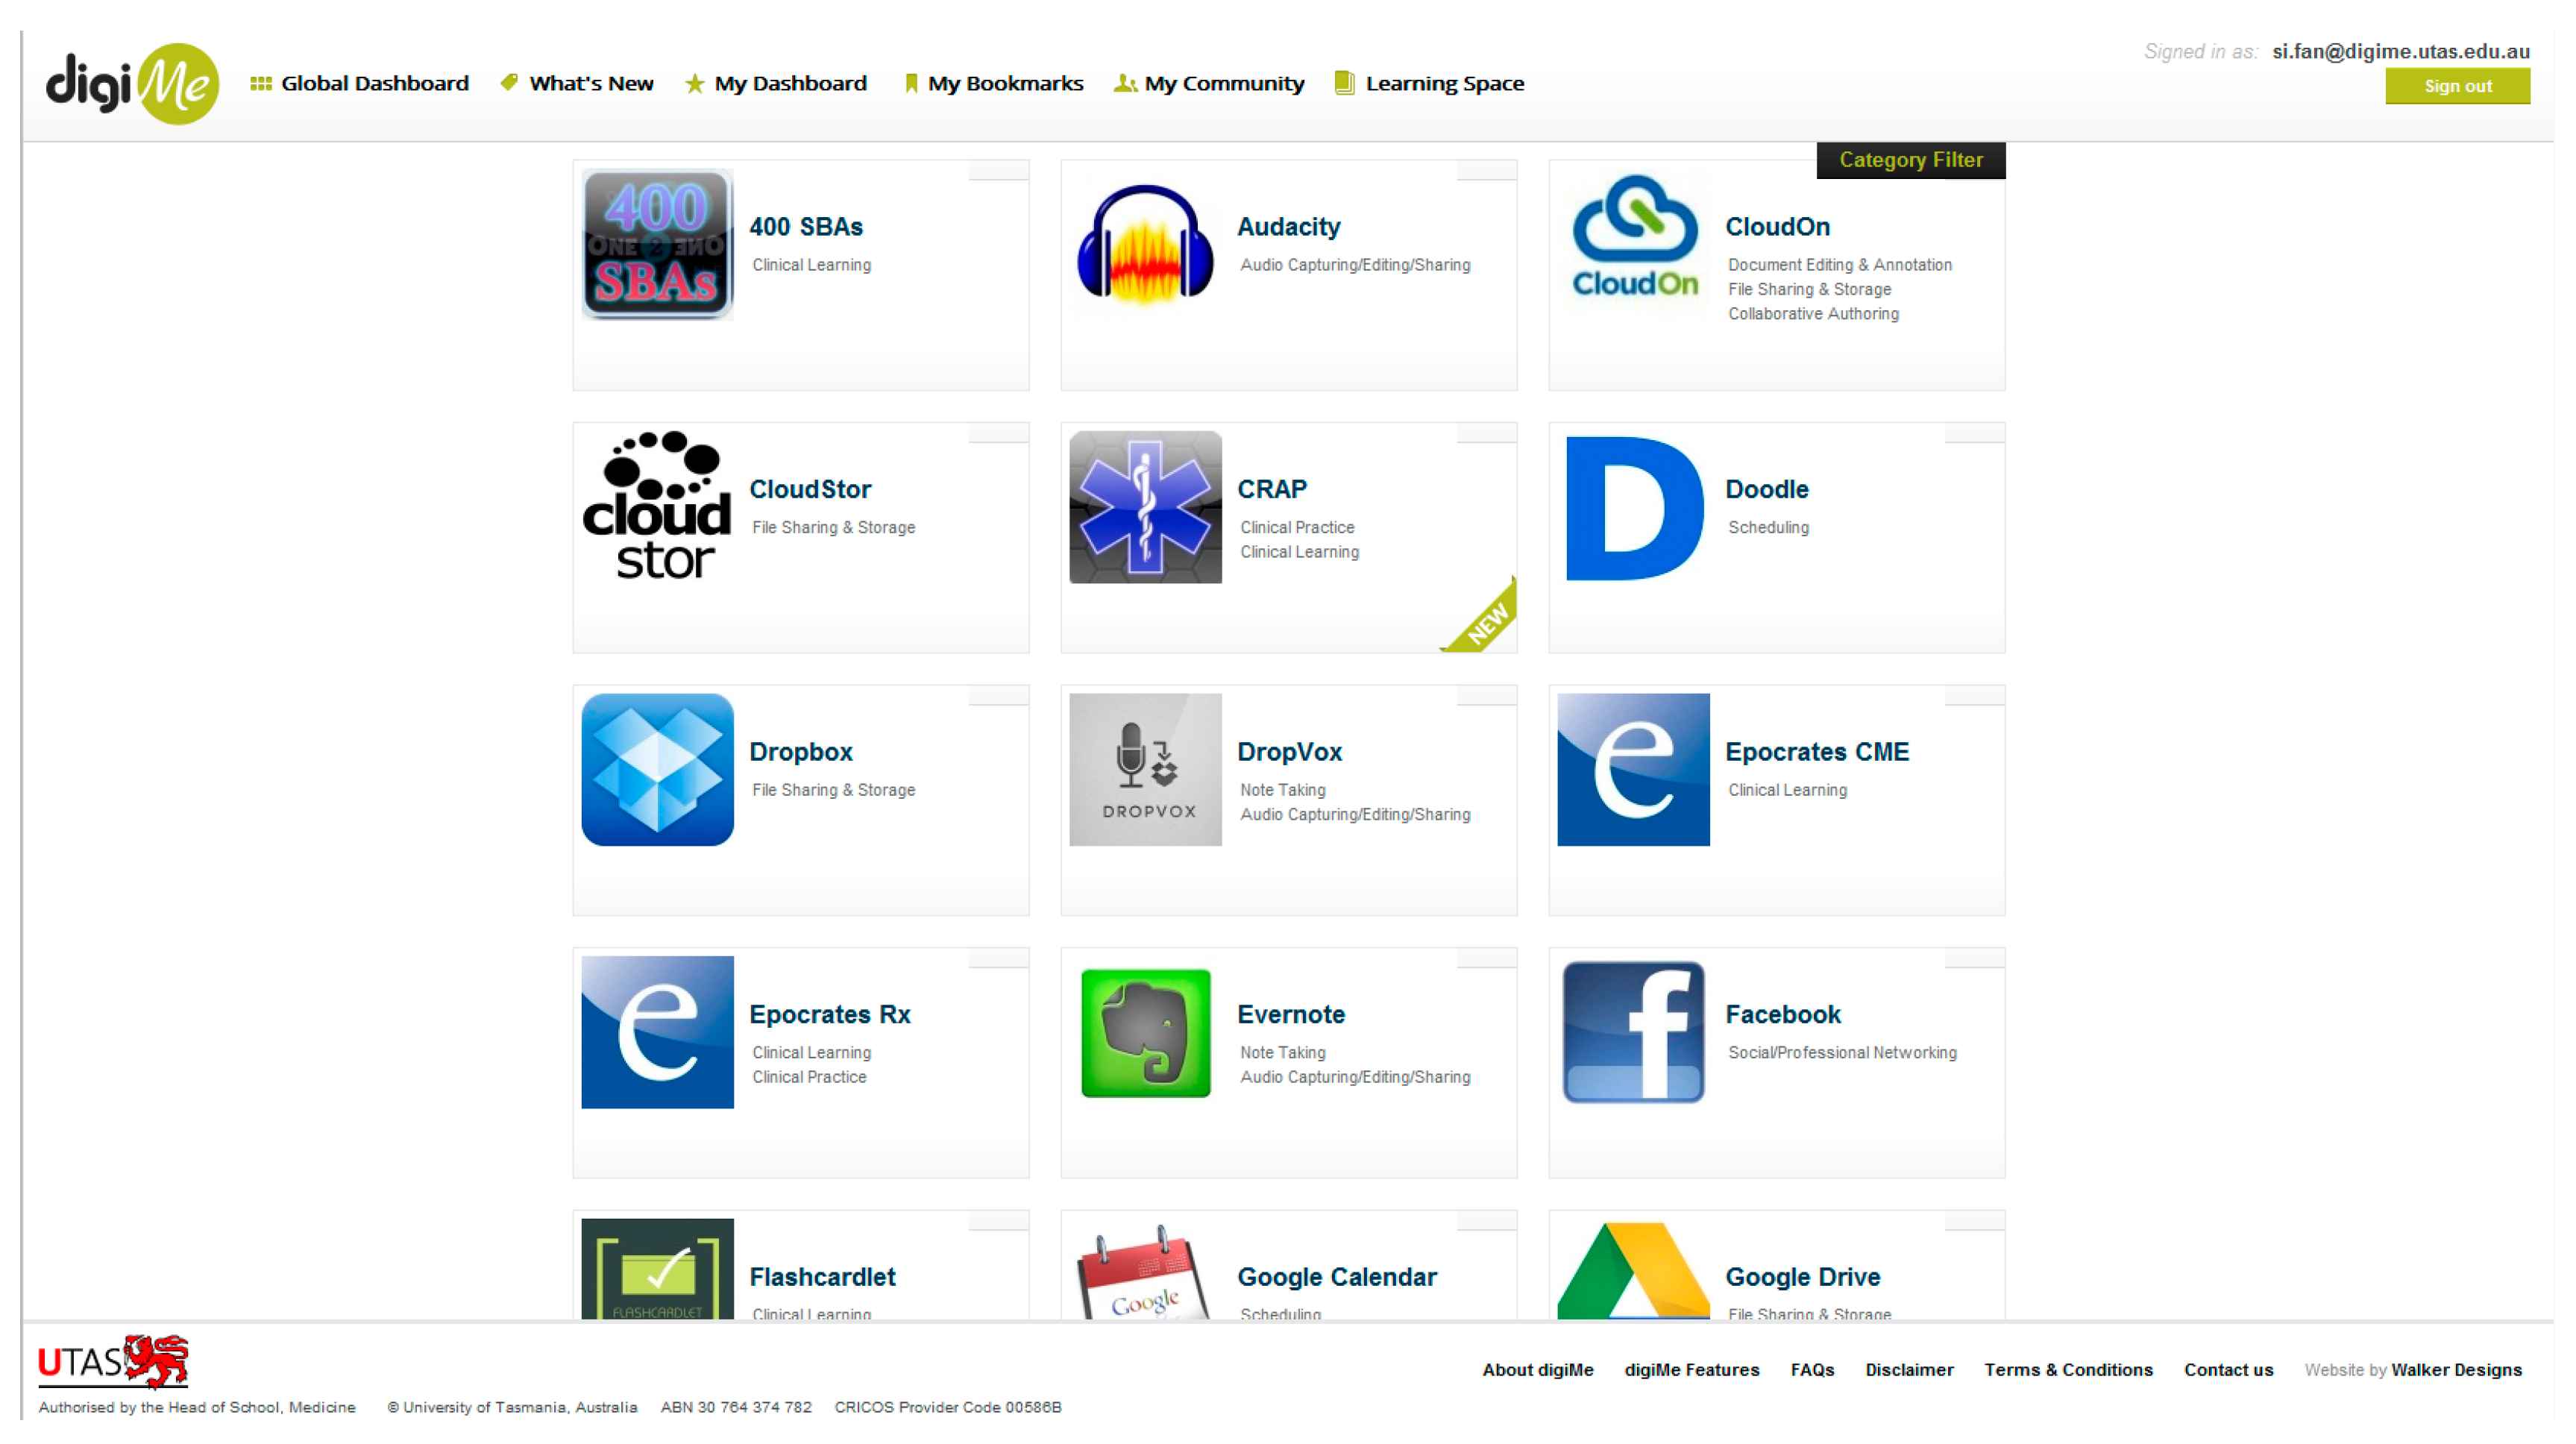
Task: Click the CloudOn cloud logo icon
Action: coord(1633,244)
